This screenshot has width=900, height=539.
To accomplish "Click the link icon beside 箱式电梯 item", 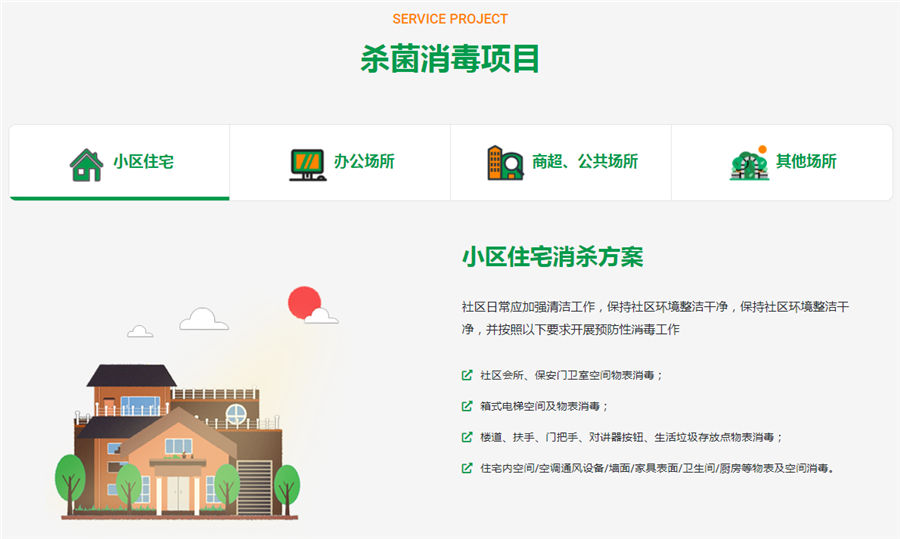I will (467, 406).
